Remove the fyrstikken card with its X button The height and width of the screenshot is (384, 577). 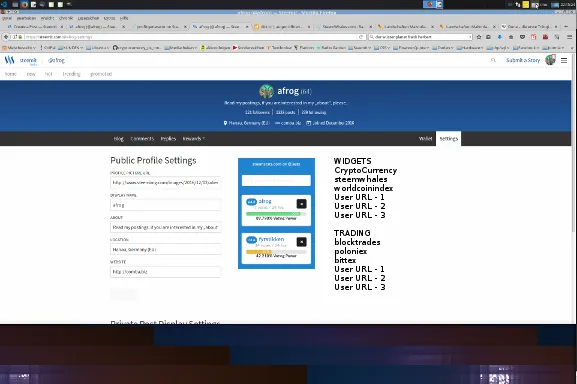[x=301, y=242]
